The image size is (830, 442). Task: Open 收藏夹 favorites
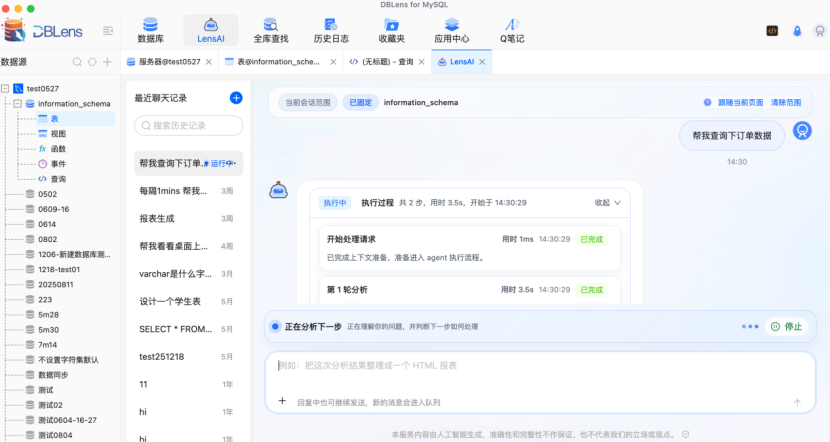tap(391, 30)
